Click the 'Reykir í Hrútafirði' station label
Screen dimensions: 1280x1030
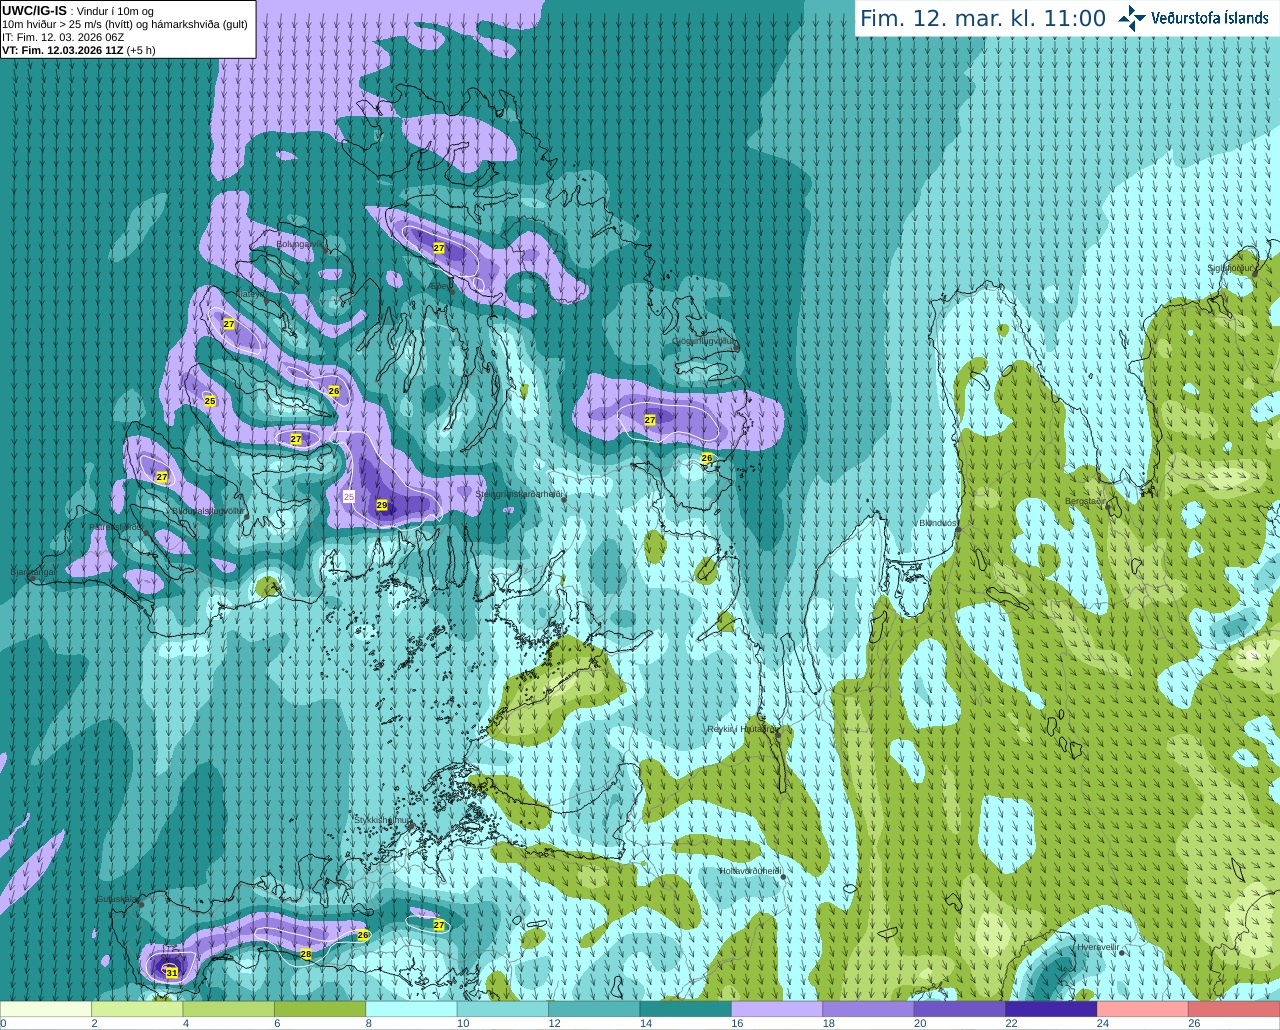(x=741, y=729)
